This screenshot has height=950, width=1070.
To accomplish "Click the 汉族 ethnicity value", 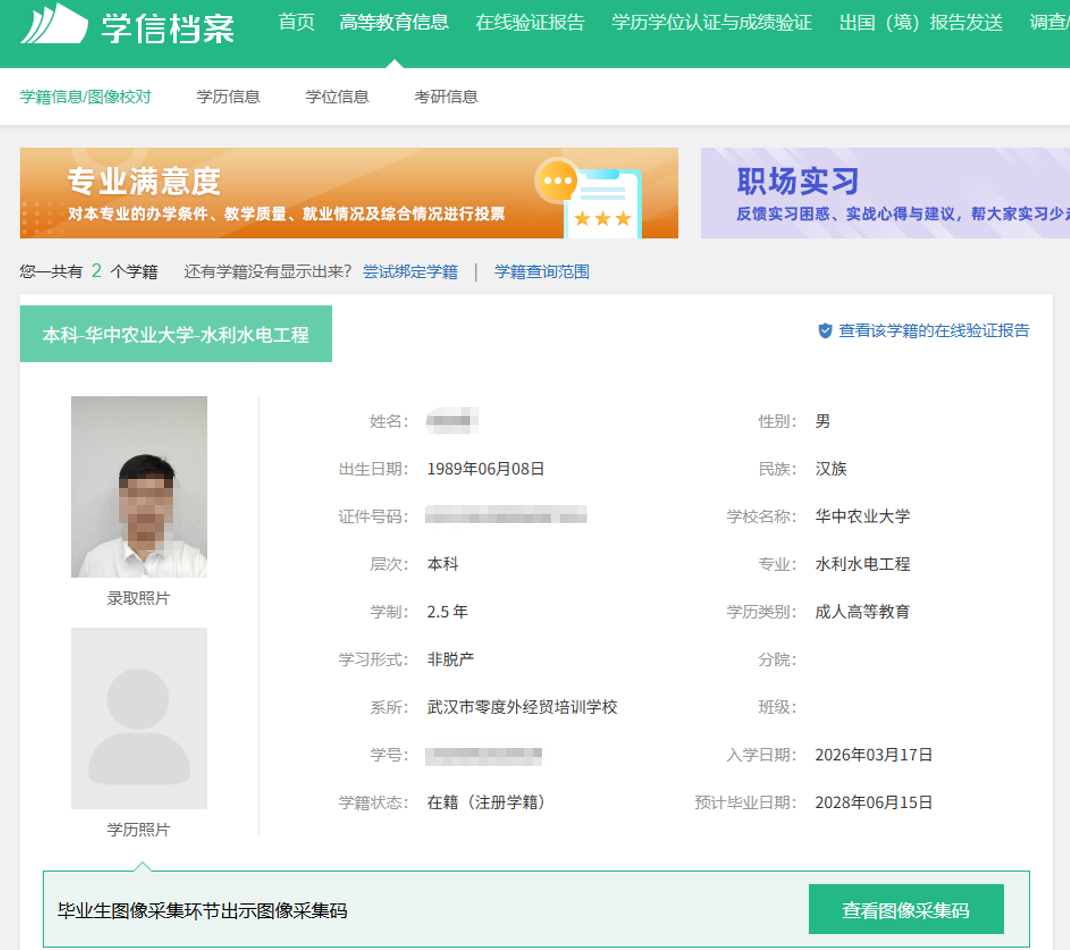I will coord(831,469).
